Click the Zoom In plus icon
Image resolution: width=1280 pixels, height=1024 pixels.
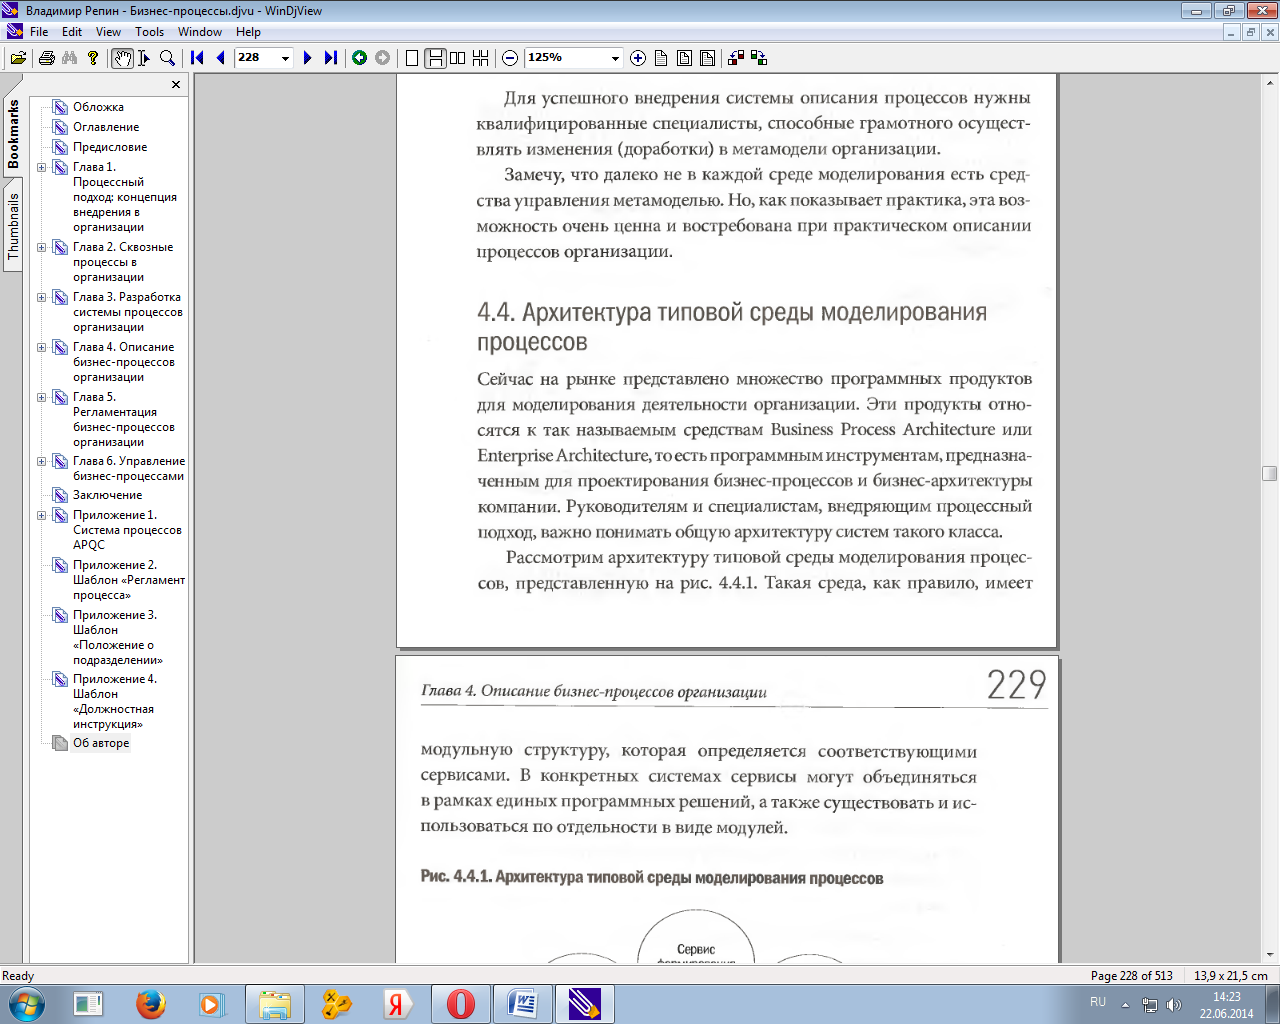point(638,58)
